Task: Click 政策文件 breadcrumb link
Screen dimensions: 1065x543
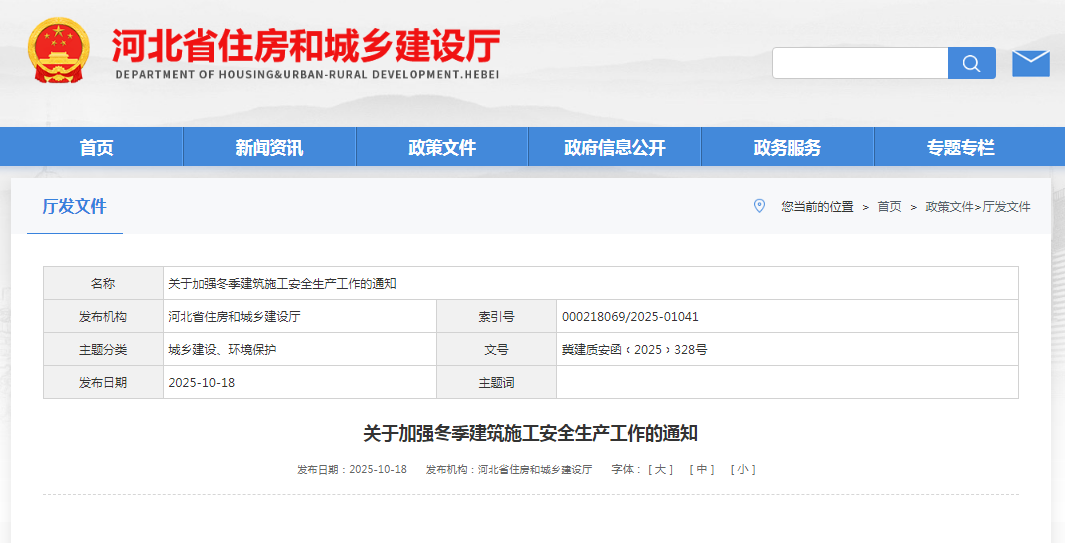Action: coord(949,207)
